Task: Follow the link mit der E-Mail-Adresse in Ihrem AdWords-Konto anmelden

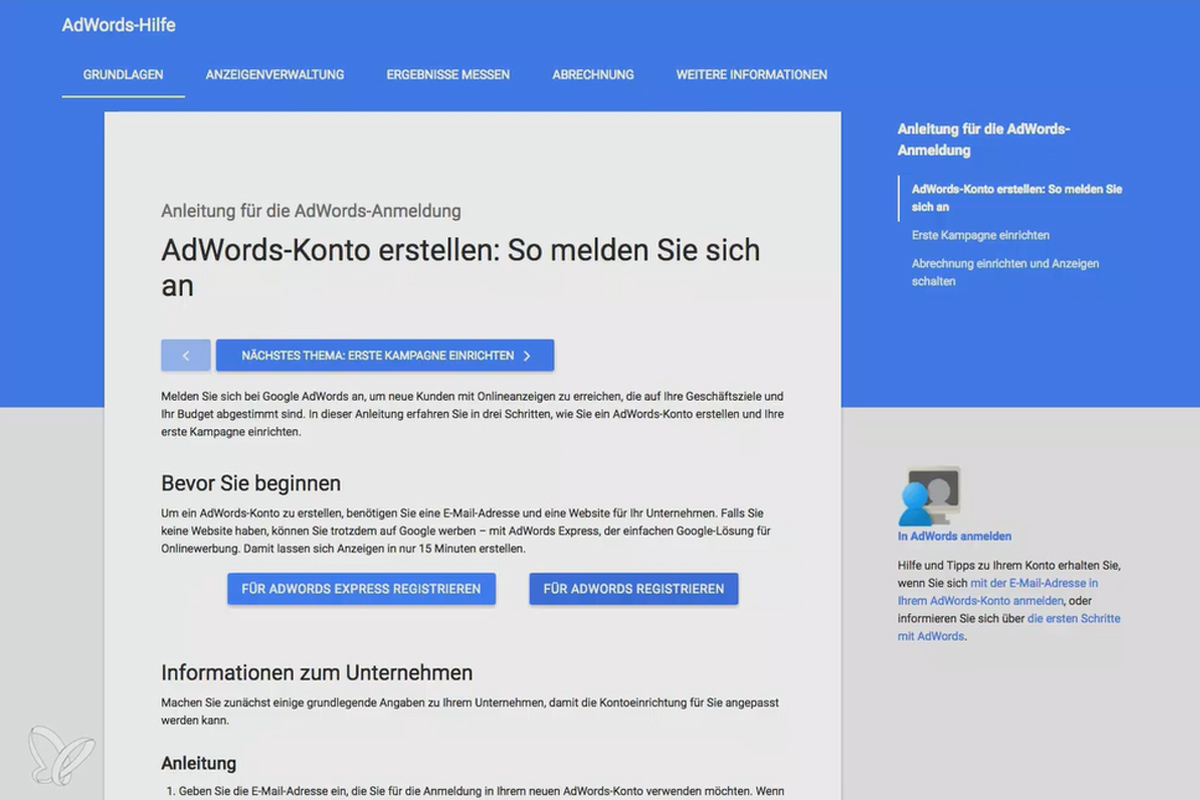Action: click(998, 592)
